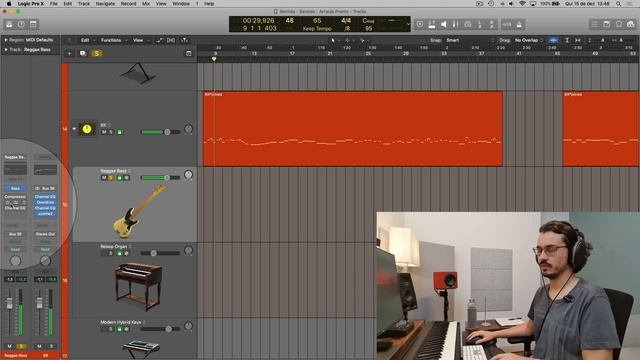Toggle the solo speaker button in control bar
This screenshot has width=640, height=360.
(x=444, y=24)
